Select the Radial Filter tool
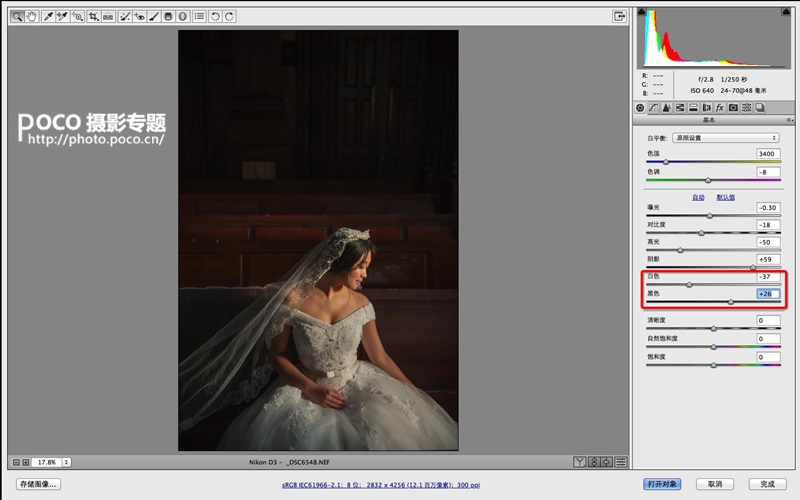 [183, 16]
